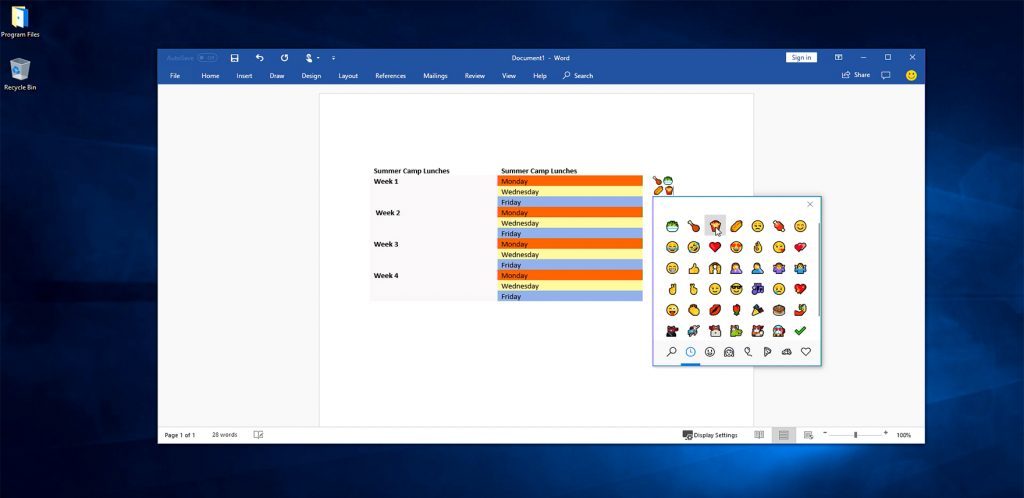The height and width of the screenshot is (498, 1024).
Task: Select the pizza food category tab
Action: click(x=767, y=352)
